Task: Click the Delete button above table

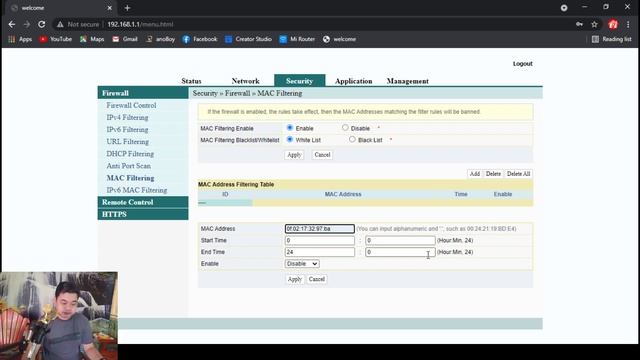Action: click(x=493, y=173)
